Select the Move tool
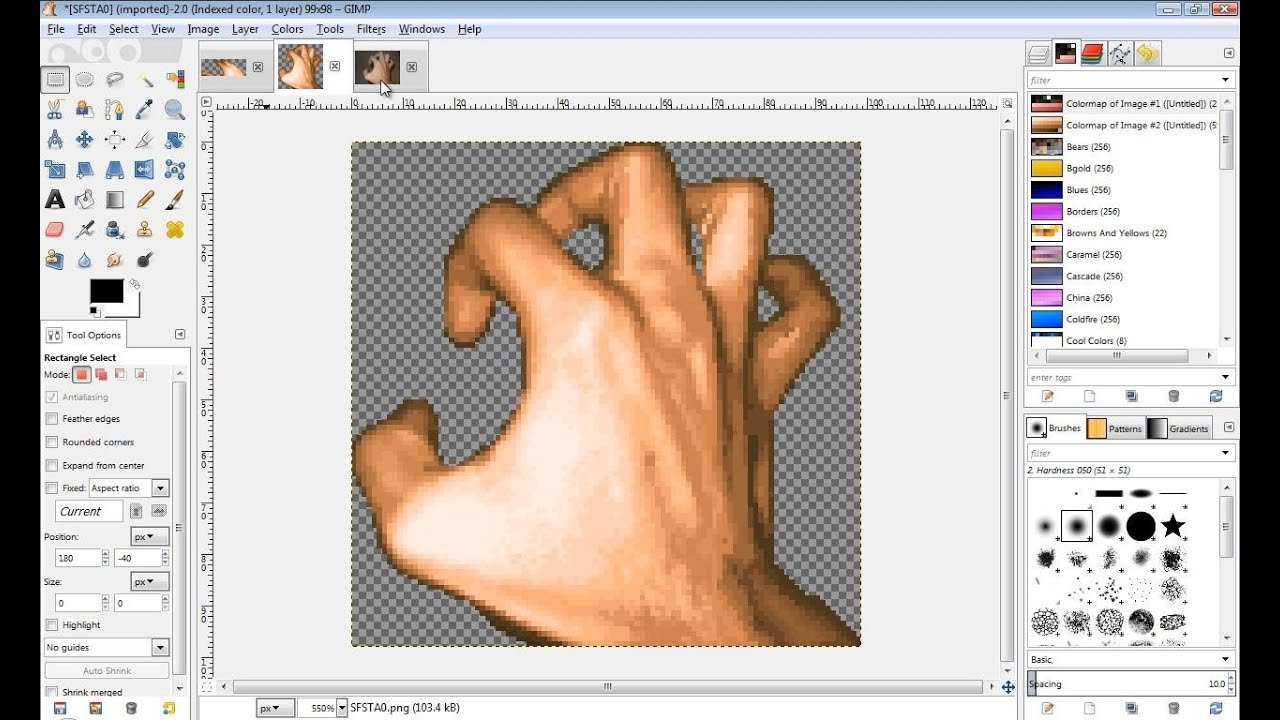The image size is (1280, 720). 85,140
